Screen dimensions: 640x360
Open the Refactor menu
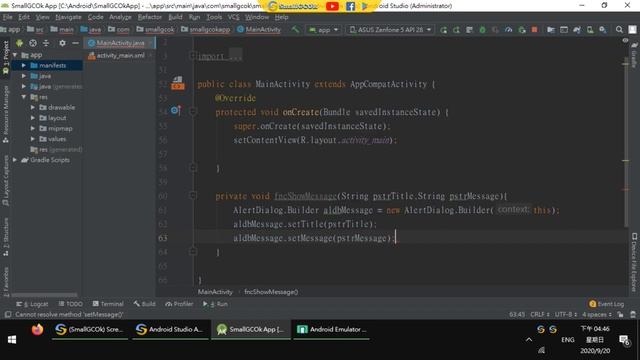tap(149, 17)
